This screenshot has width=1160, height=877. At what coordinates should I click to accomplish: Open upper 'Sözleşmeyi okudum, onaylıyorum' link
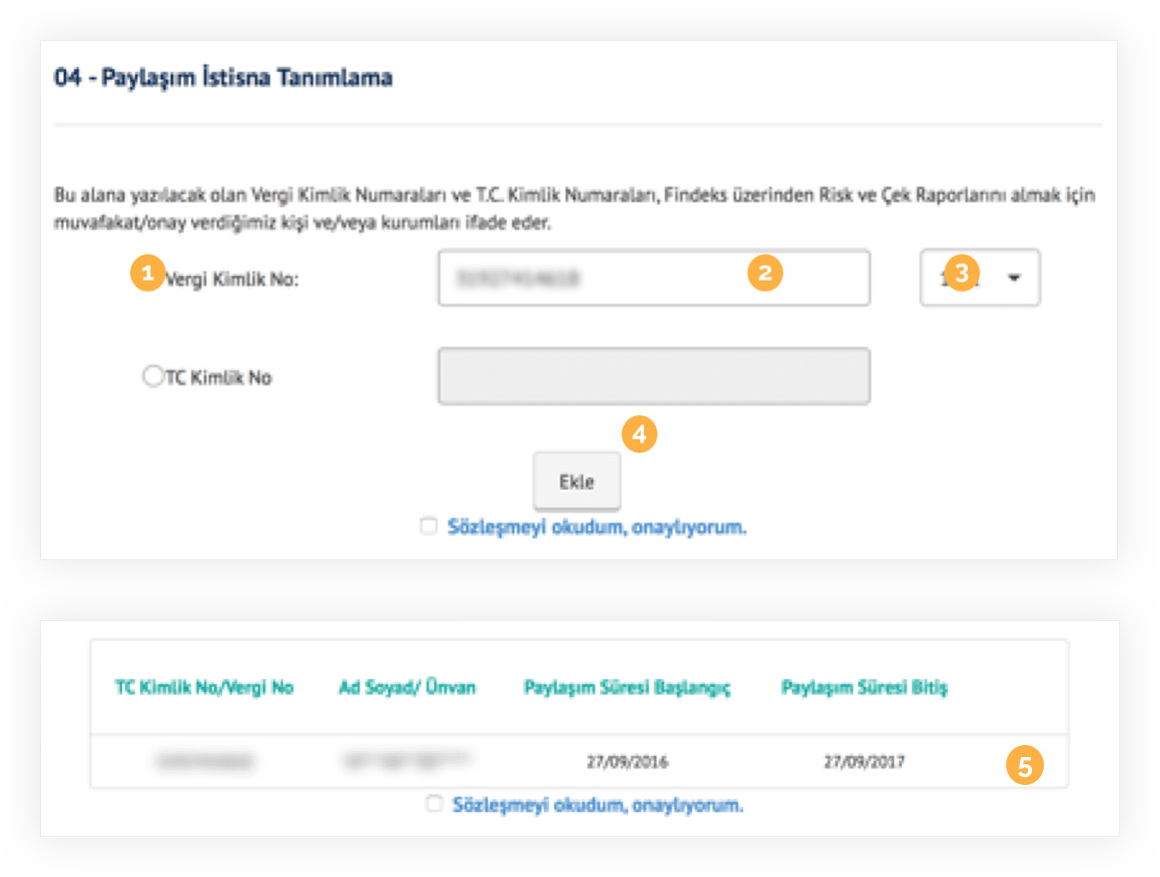[x=597, y=527]
